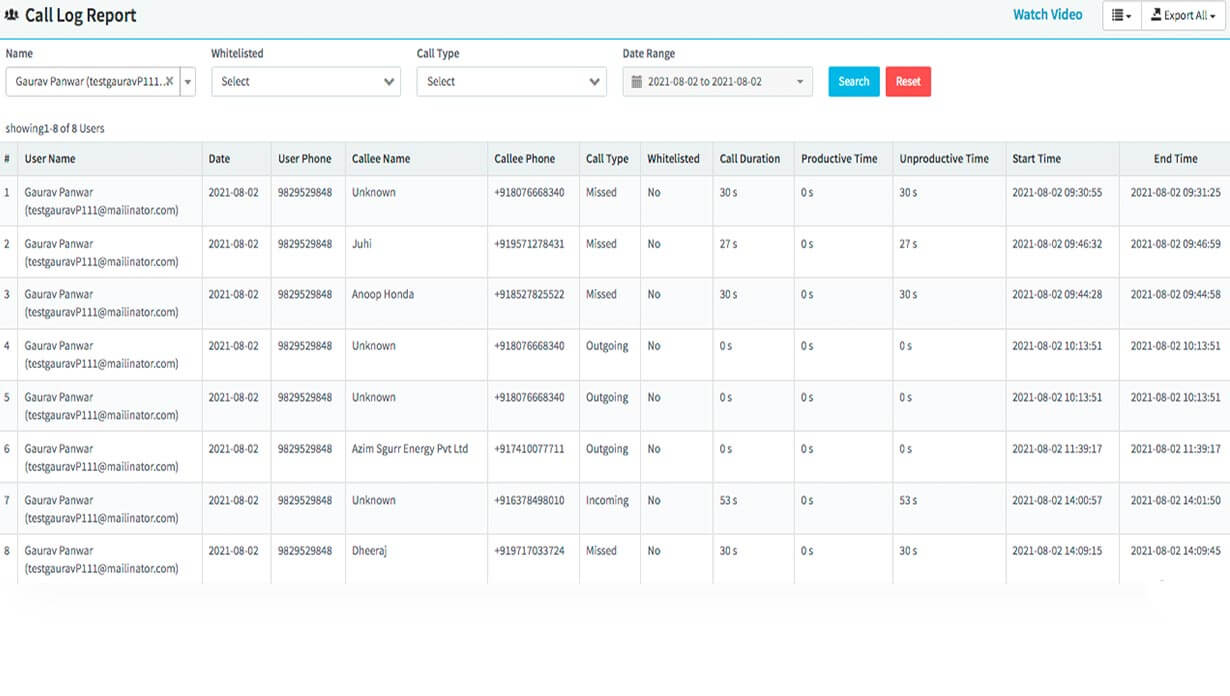Image resolution: width=1230 pixels, height=696 pixels.
Task: Open the column view list icon
Action: [1121, 16]
